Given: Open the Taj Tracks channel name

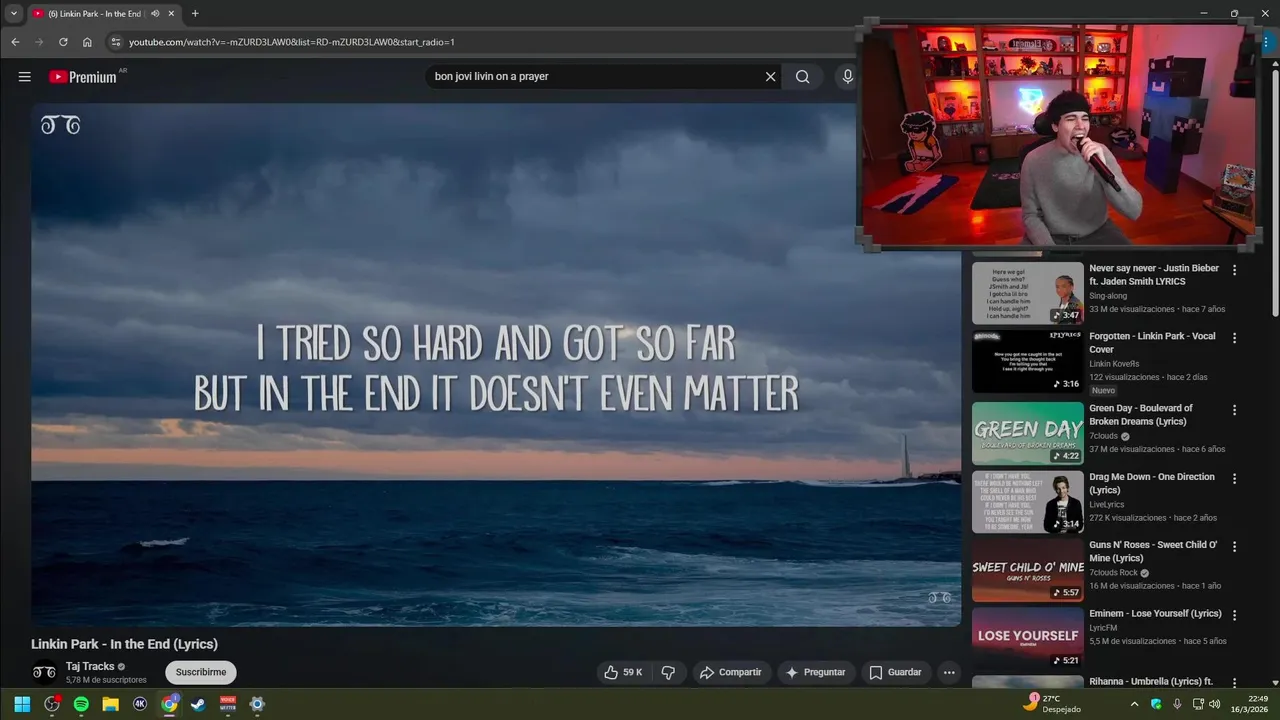Looking at the screenshot, I should 90,666.
